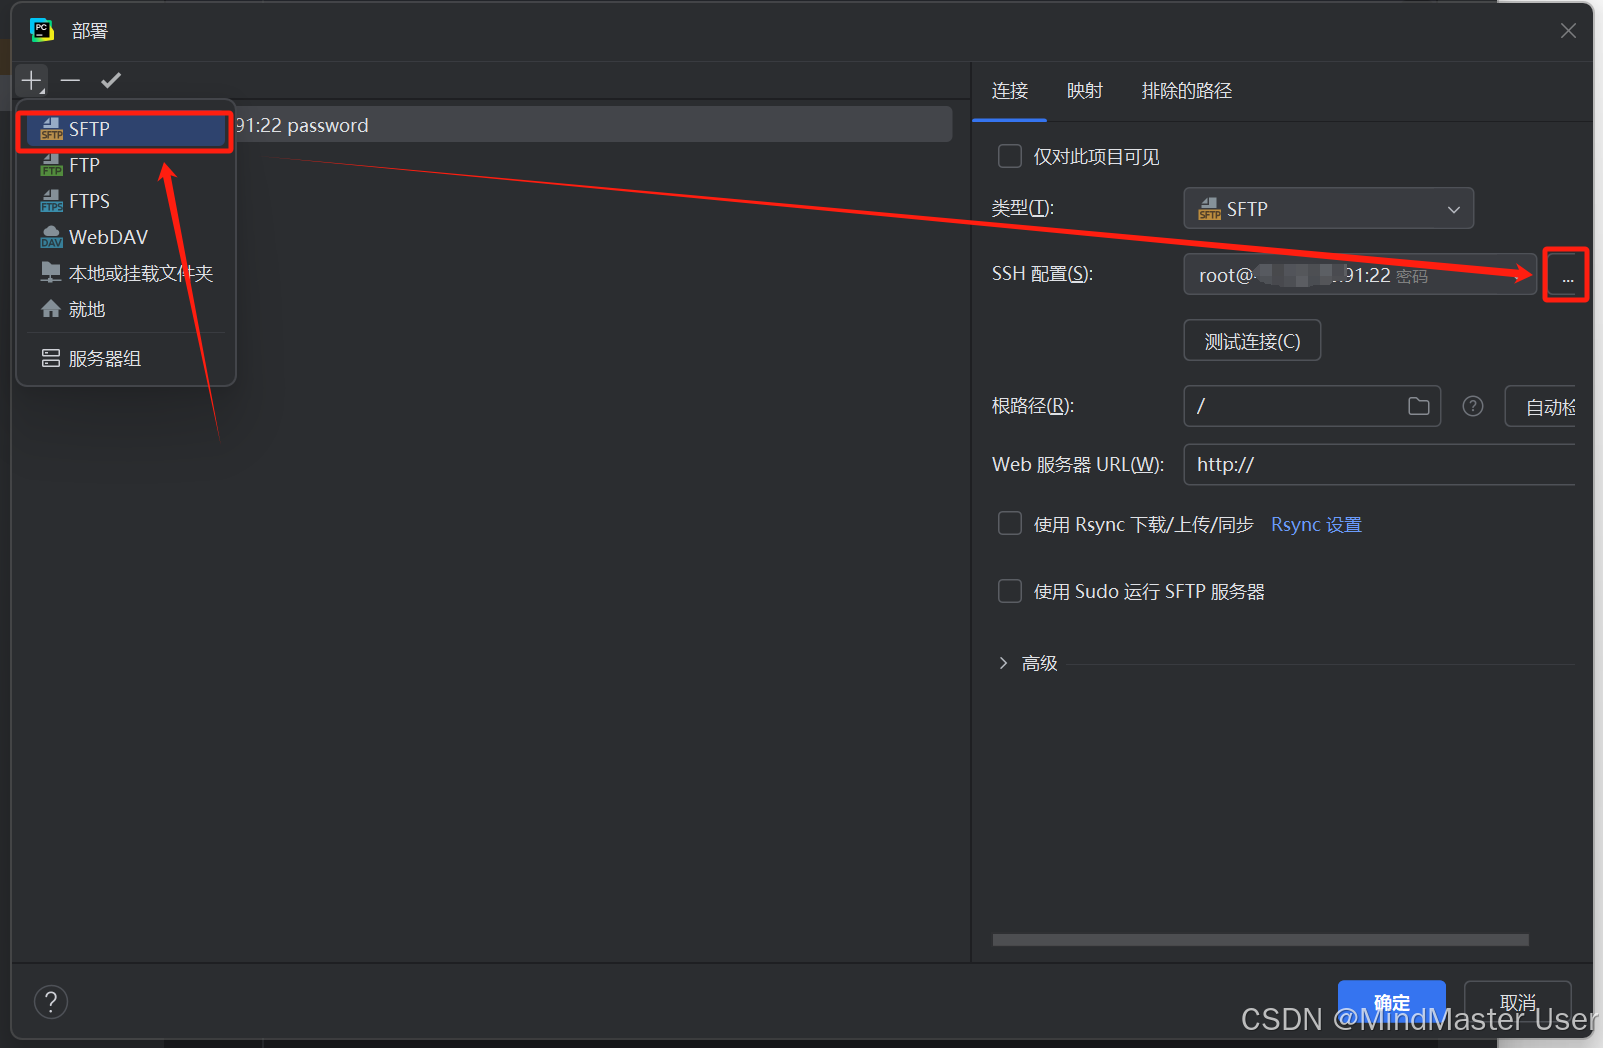
Task: Open SSH 配置 browse dialog with ... button
Action: point(1565,275)
